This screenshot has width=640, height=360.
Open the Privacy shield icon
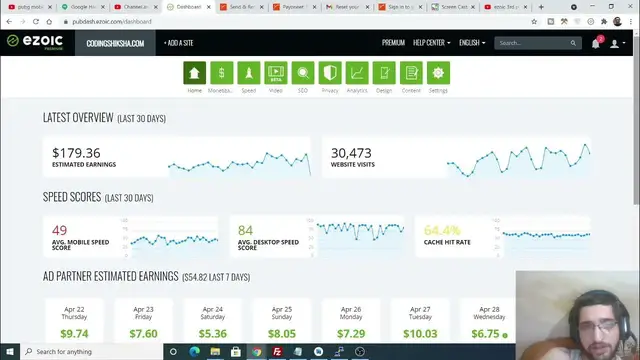[330, 73]
